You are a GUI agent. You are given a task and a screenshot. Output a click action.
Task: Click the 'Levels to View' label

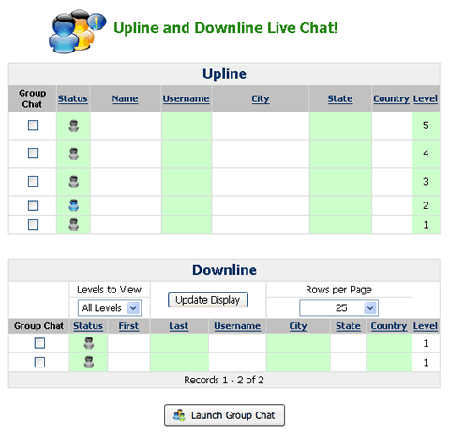pos(110,289)
